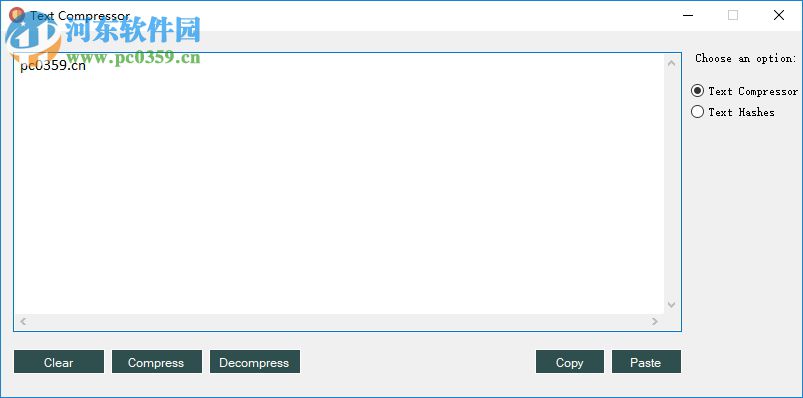Close the Text Compressor window
The height and width of the screenshot is (398, 803).
[x=778, y=15]
